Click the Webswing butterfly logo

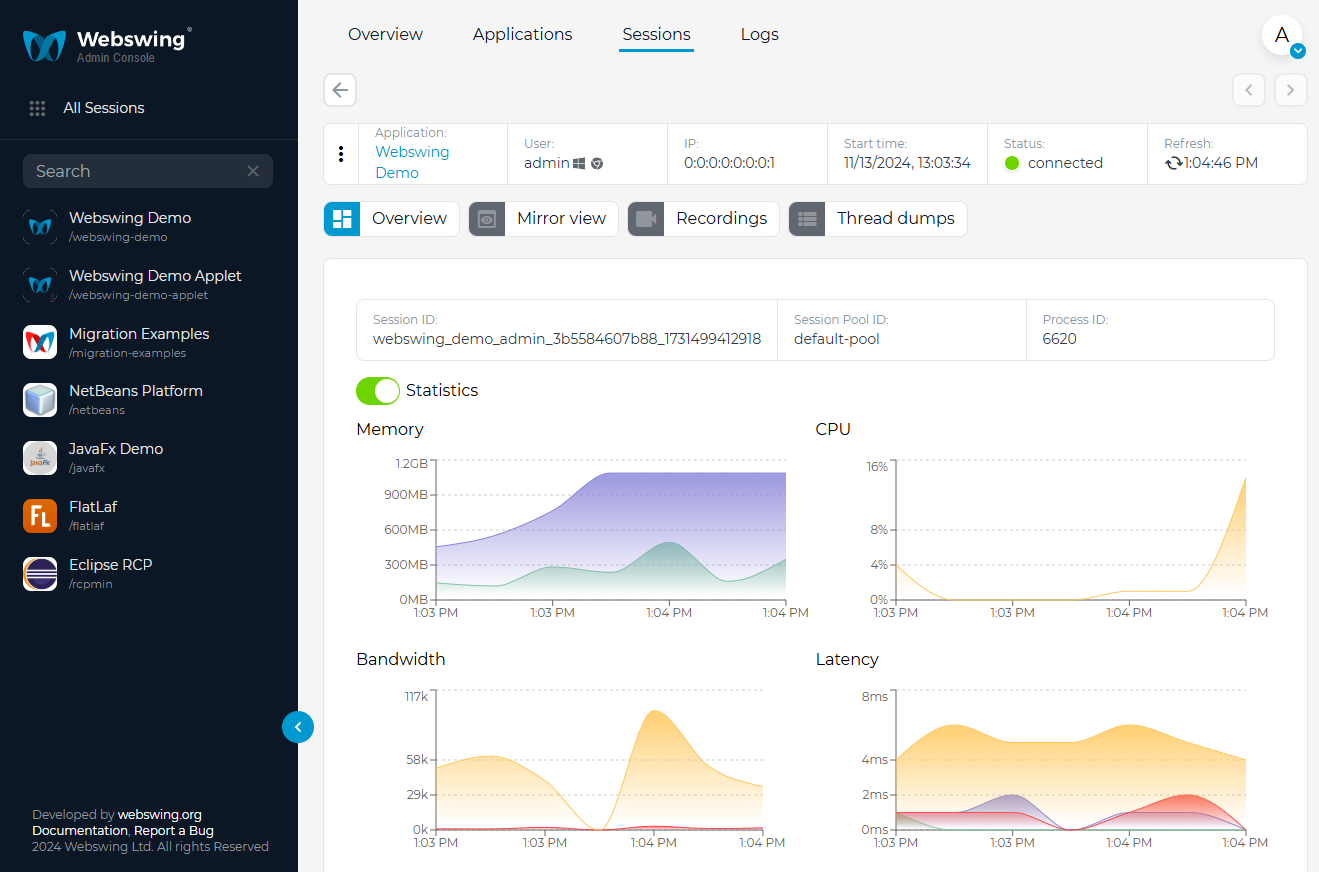pyautogui.click(x=44, y=45)
